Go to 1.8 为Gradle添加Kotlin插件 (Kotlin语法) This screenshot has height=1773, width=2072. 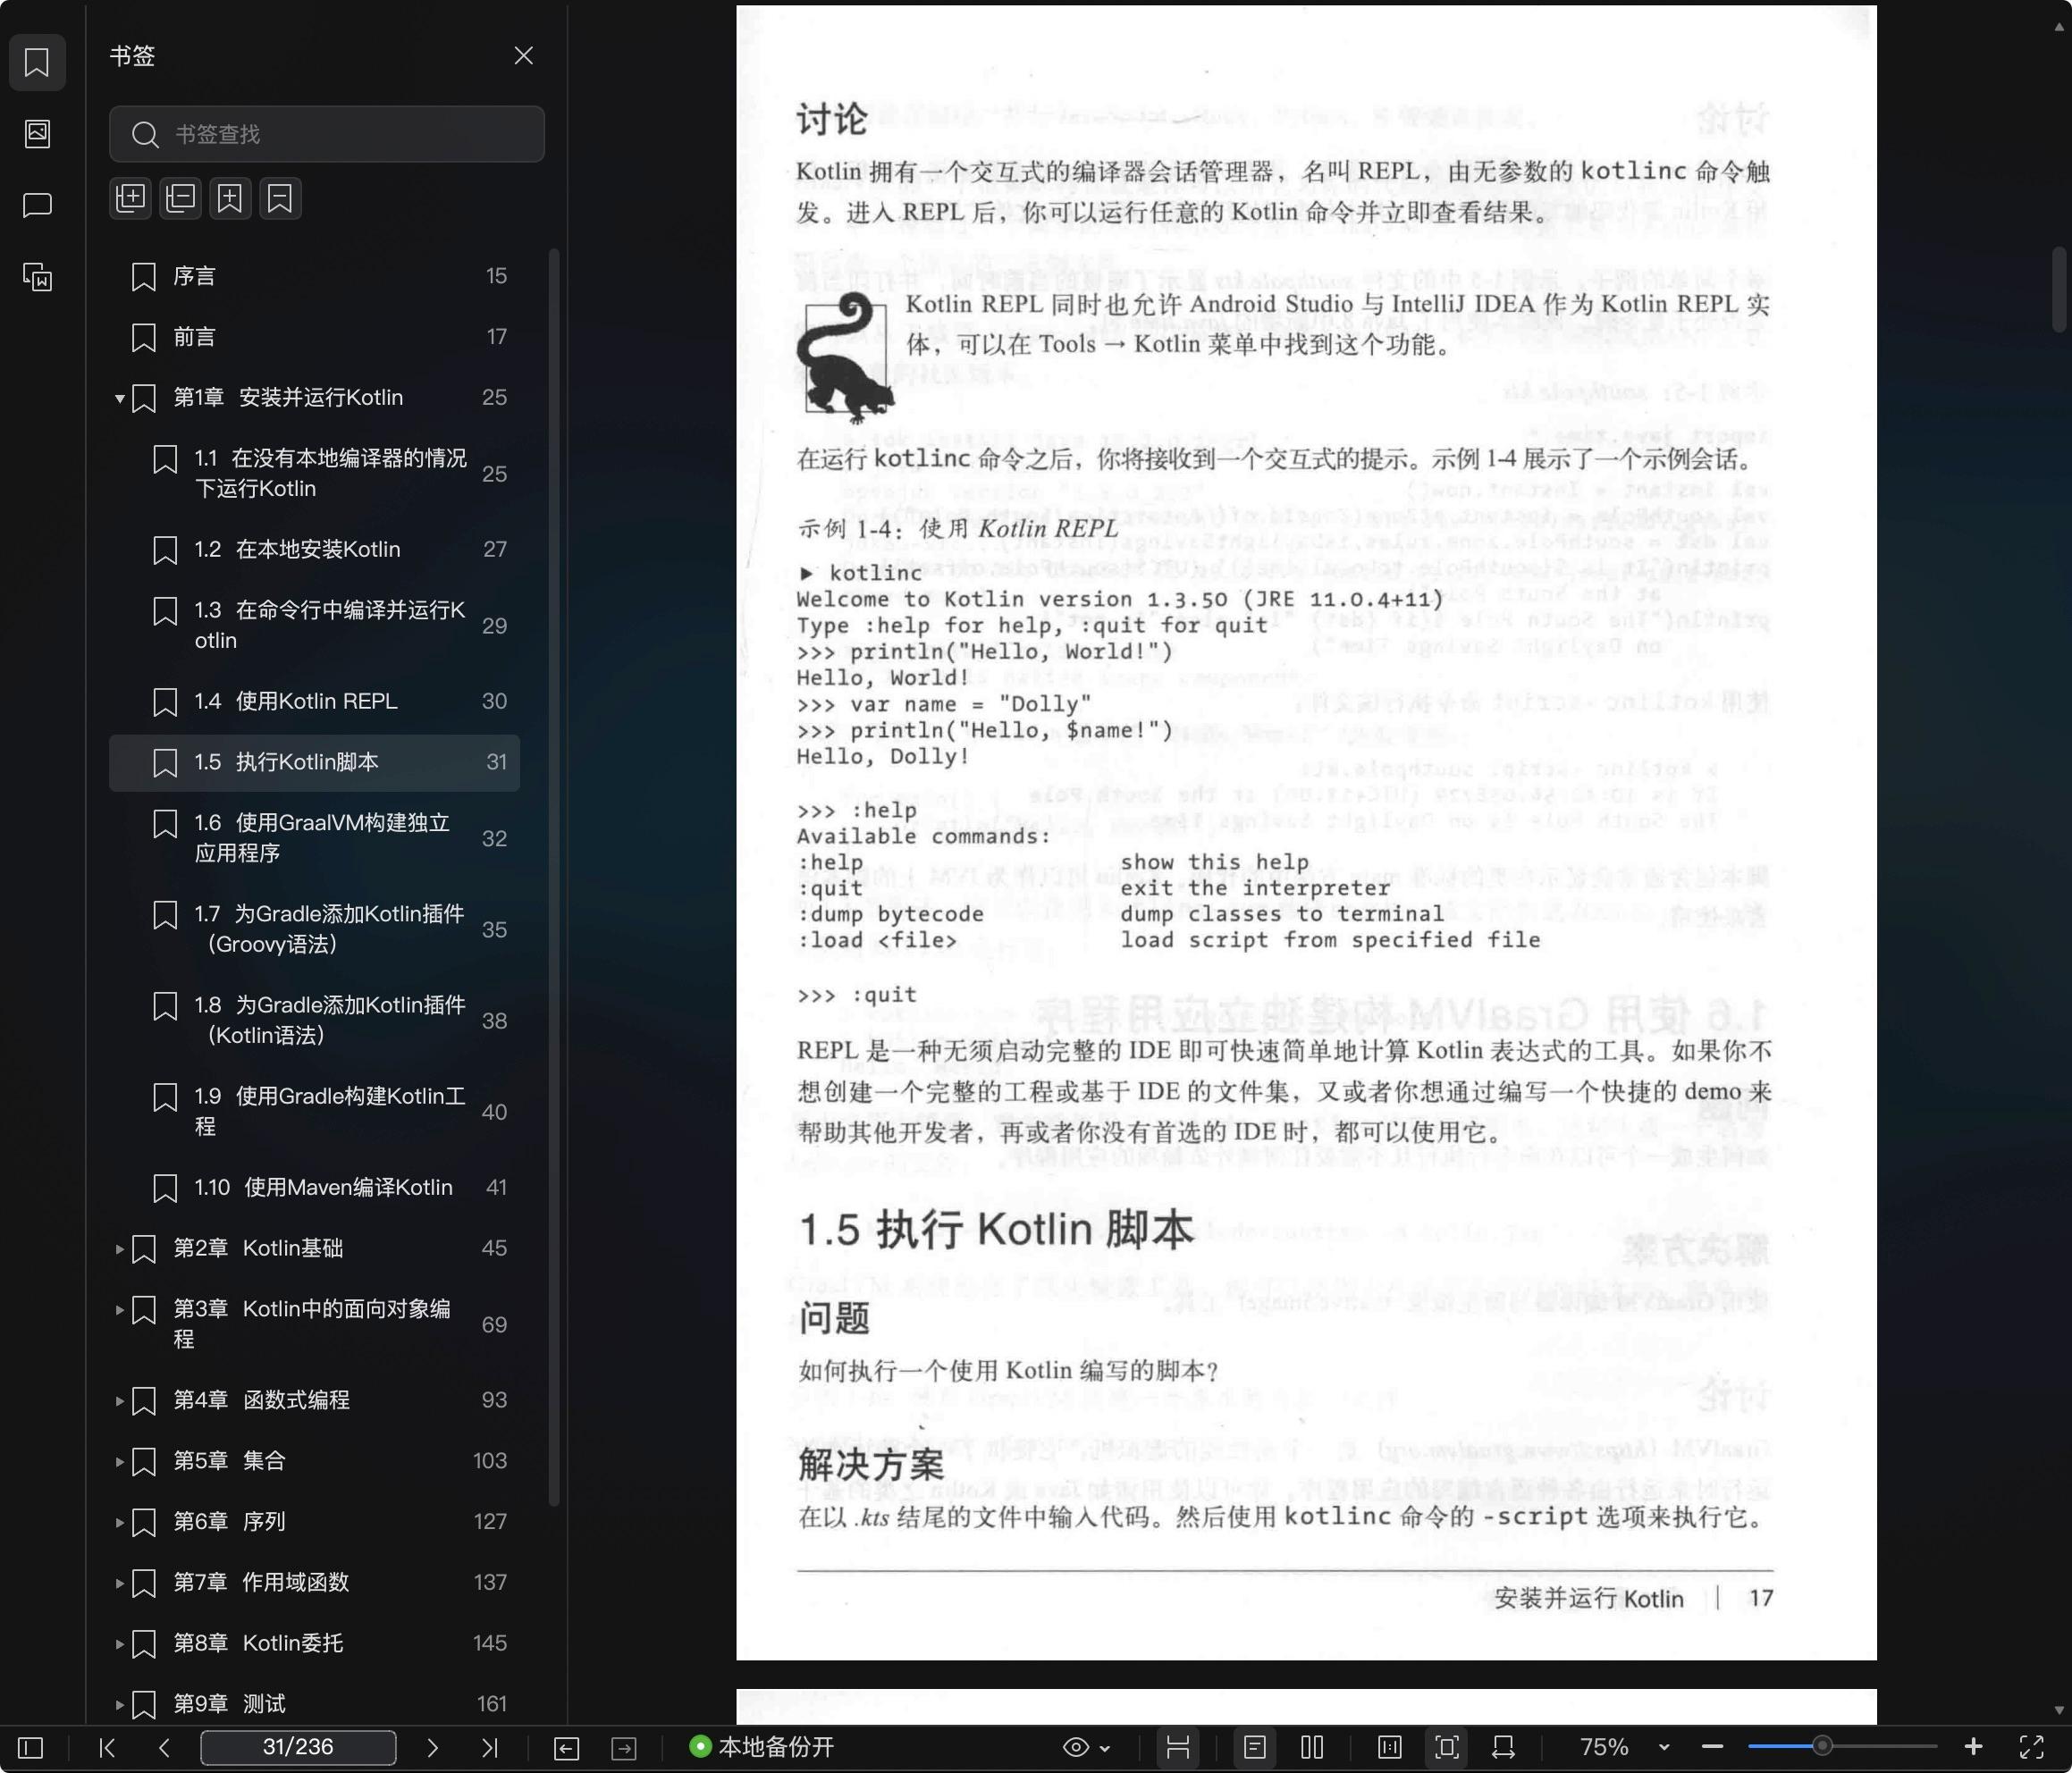[314, 1020]
